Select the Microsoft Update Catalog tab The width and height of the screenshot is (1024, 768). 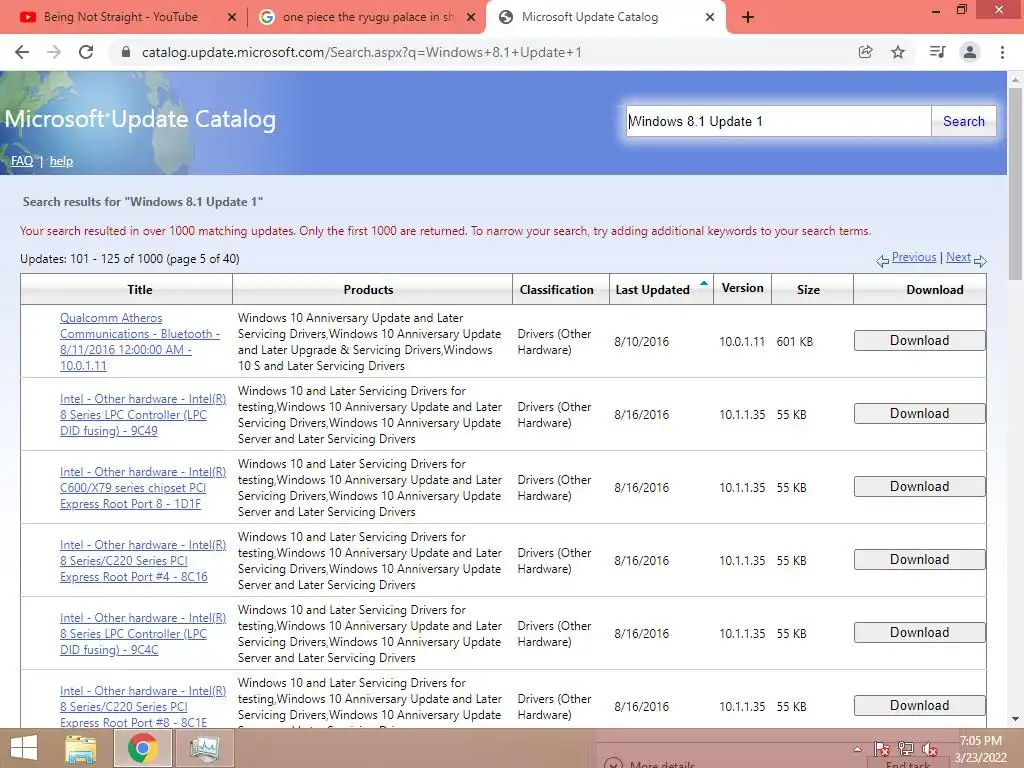point(590,17)
